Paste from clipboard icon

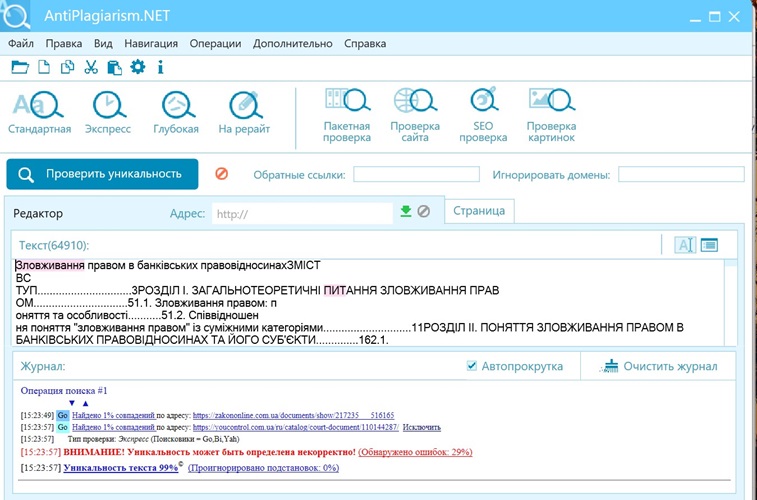point(114,67)
